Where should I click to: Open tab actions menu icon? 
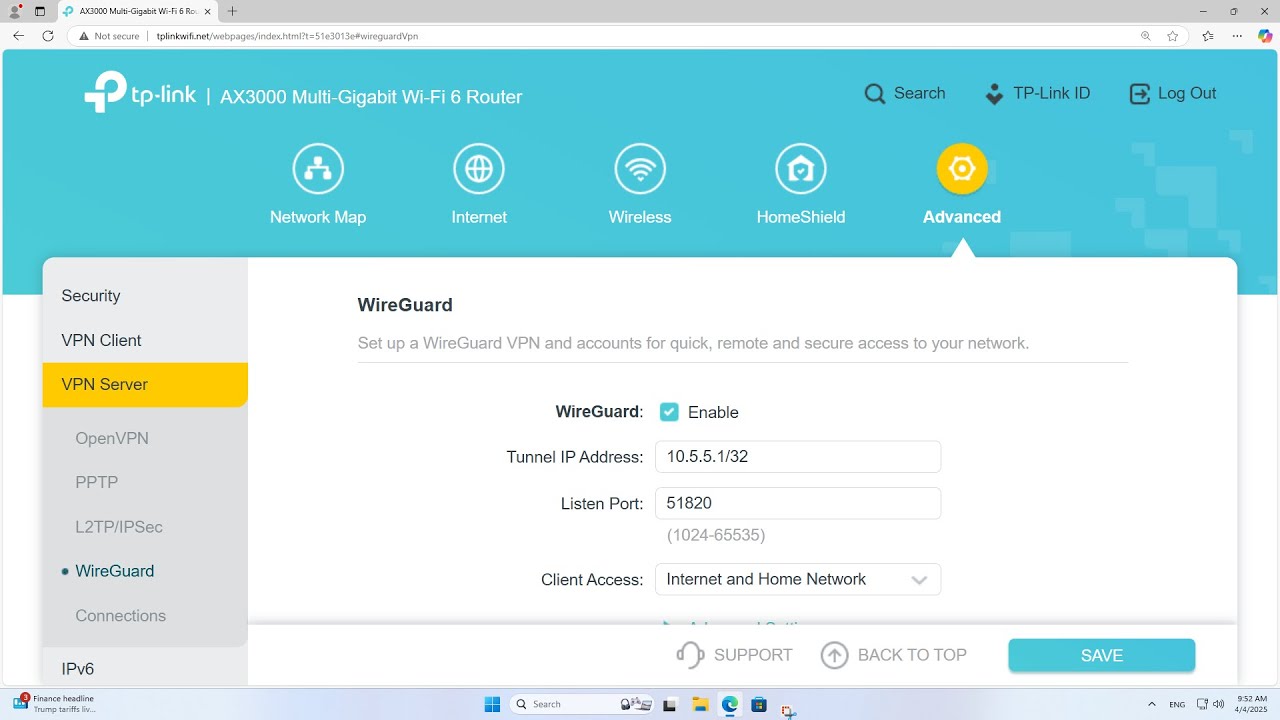click(40, 11)
